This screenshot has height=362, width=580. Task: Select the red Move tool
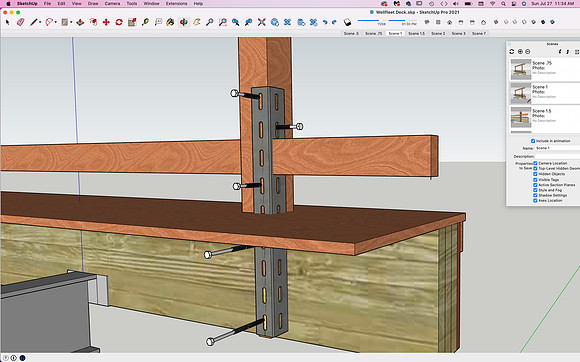pos(106,22)
